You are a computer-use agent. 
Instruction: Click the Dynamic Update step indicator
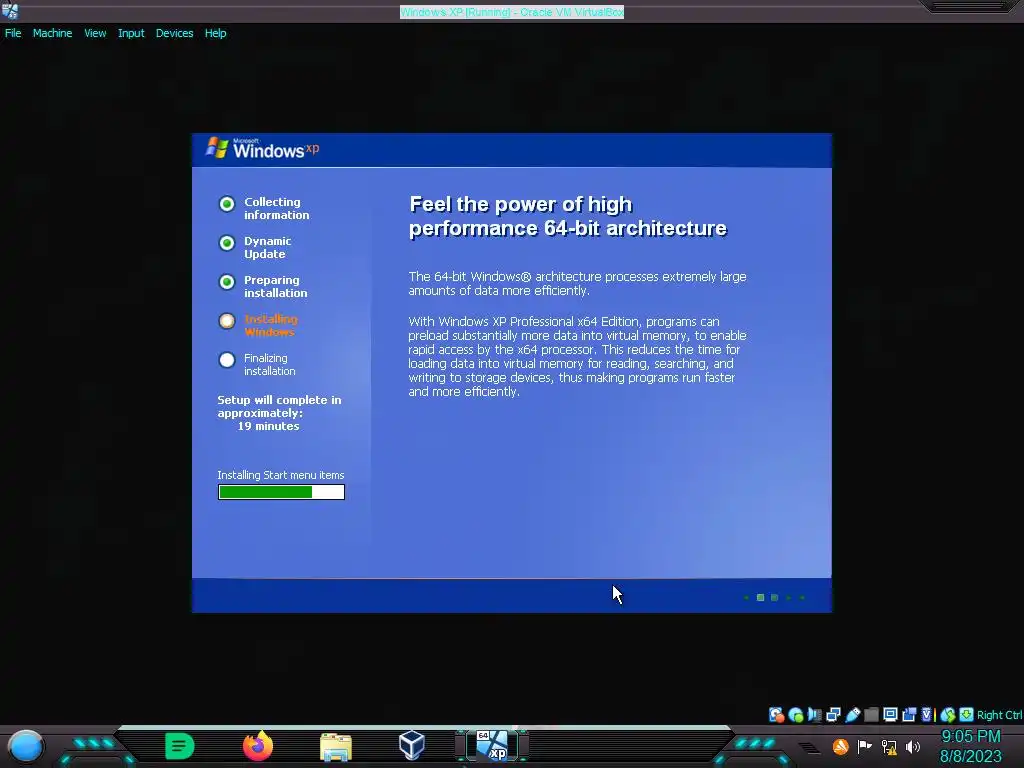click(x=227, y=243)
